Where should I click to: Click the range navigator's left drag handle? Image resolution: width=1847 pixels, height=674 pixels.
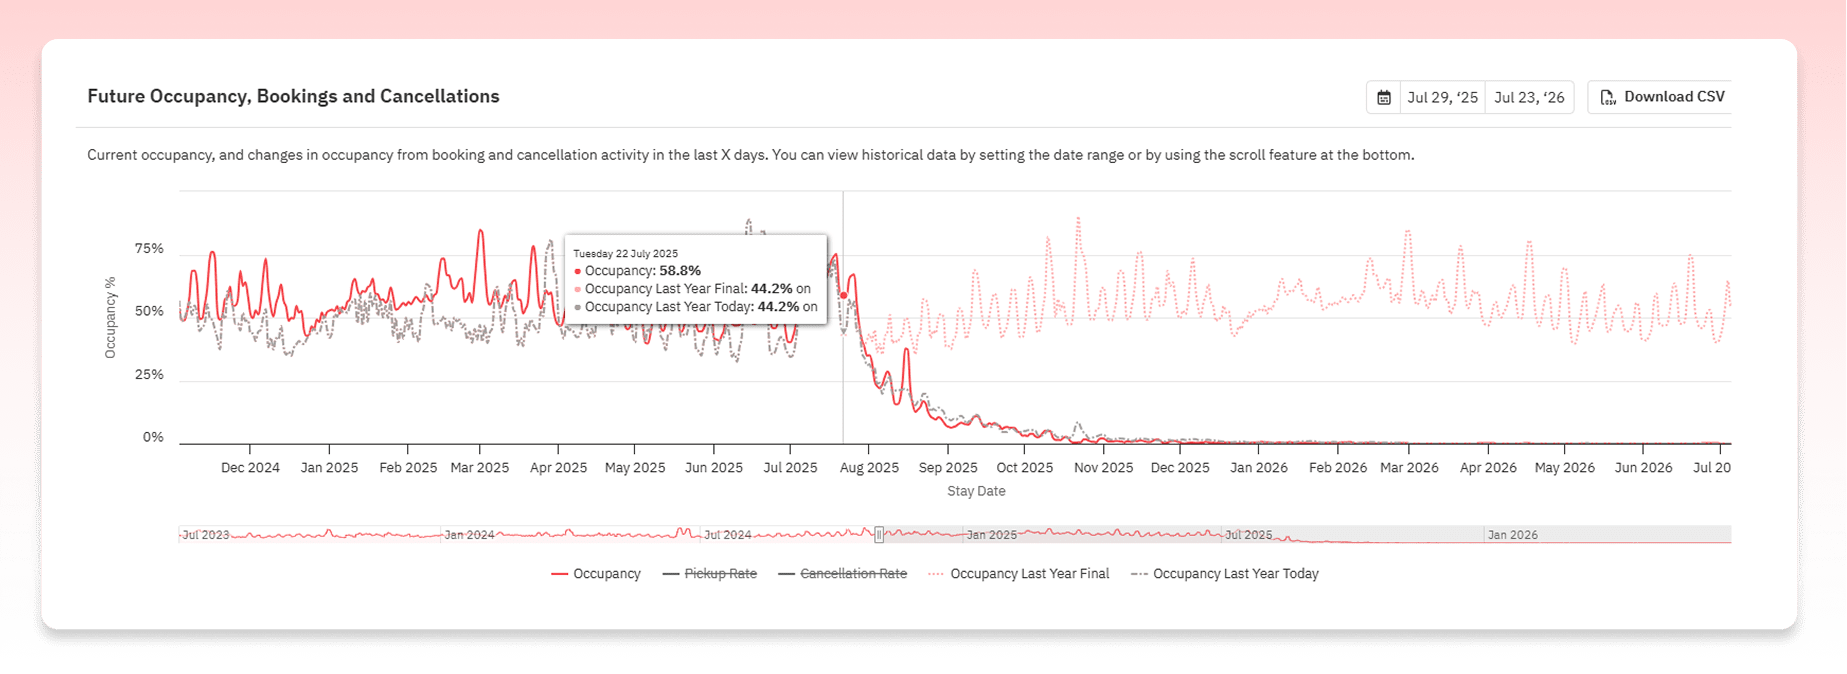[879, 535]
